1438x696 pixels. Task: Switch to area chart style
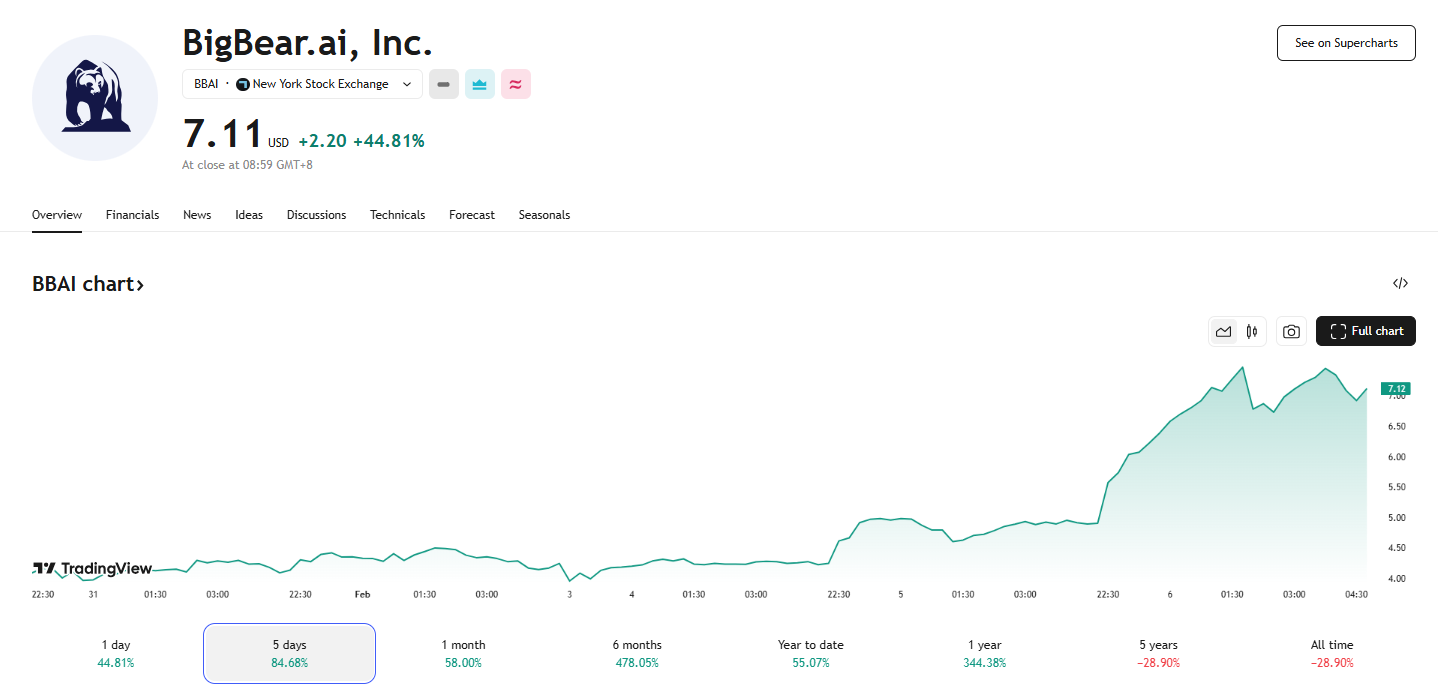pyautogui.click(x=1223, y=331)
